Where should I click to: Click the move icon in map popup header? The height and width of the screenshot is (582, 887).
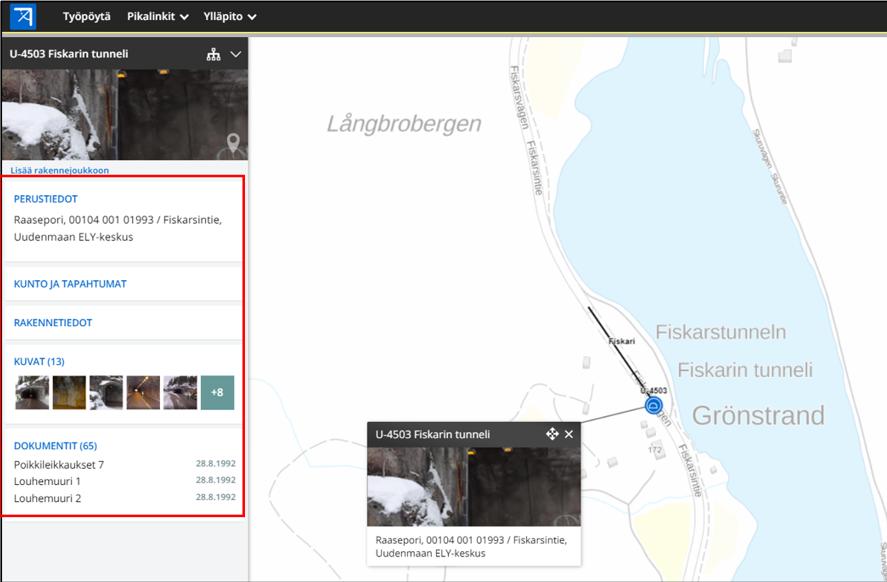click(552, 434)
